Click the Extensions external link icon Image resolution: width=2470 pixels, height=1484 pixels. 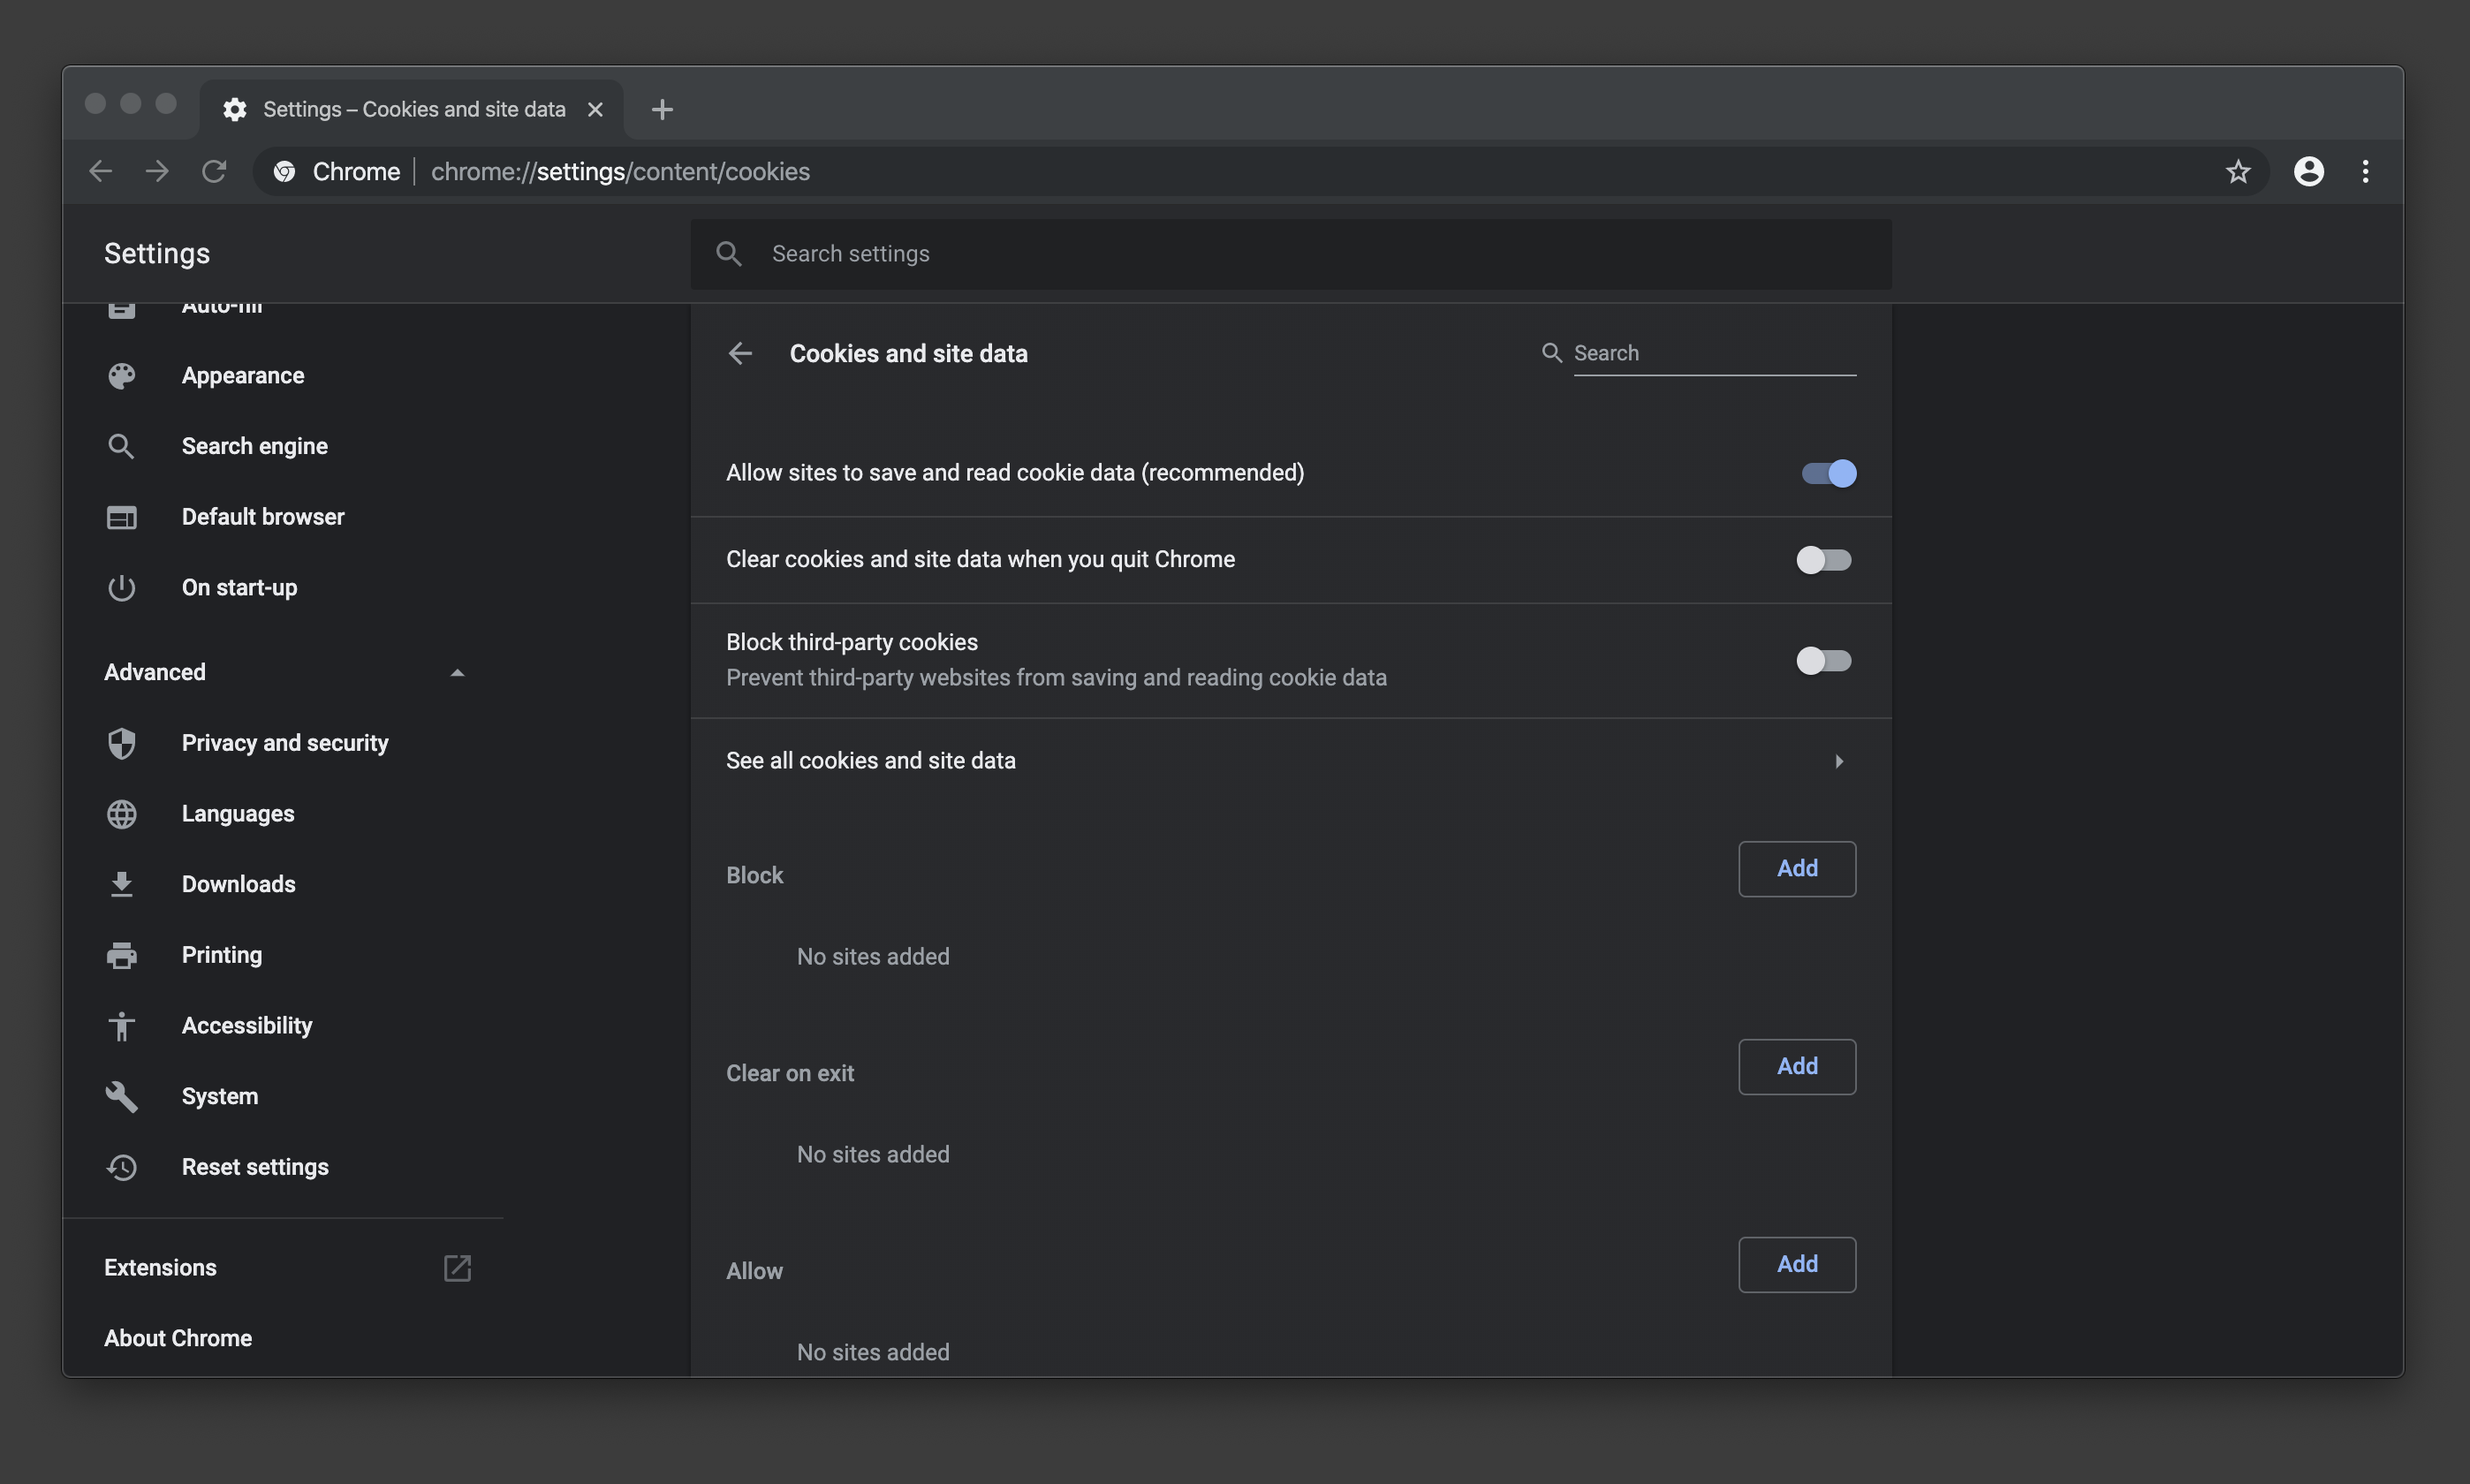tap(457, 1268)
